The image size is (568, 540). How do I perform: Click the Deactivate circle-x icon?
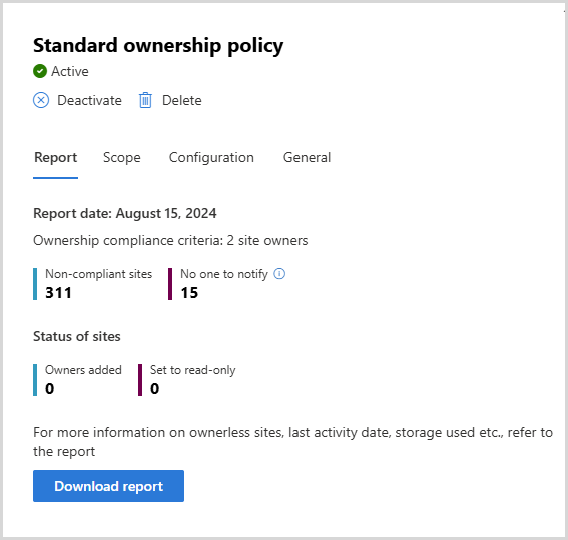[x=41, y=100]
